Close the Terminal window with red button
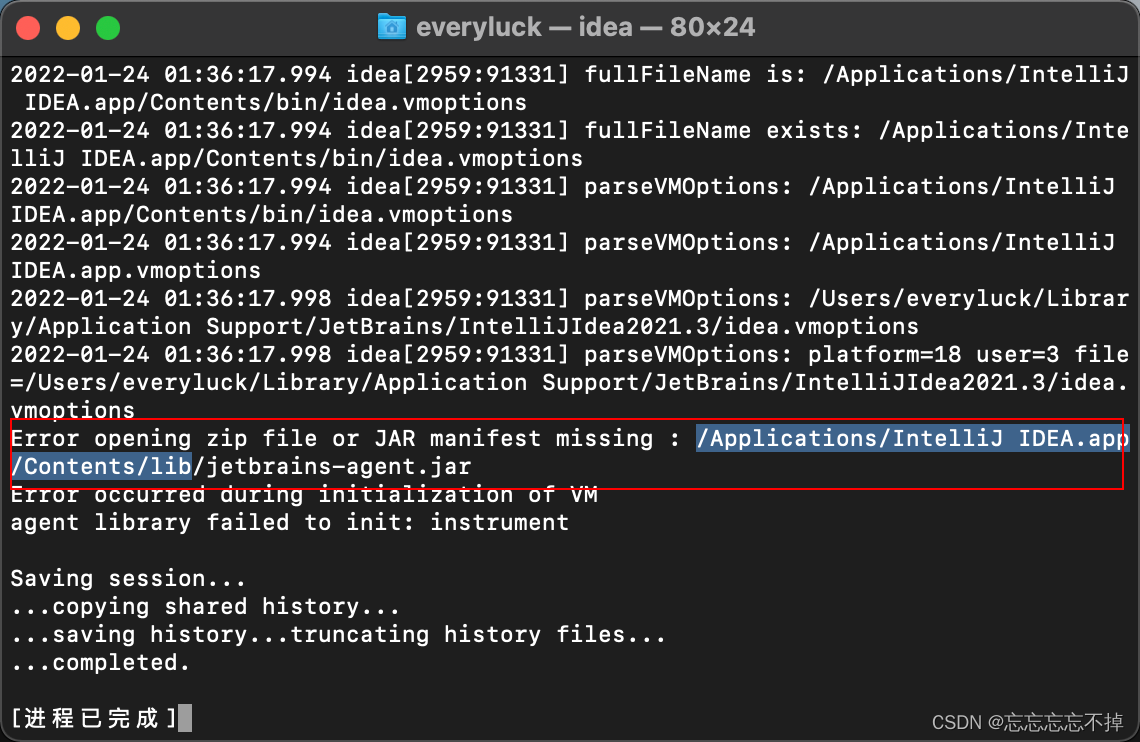The height and width of the screenshot is (742, 1140). 28,28
